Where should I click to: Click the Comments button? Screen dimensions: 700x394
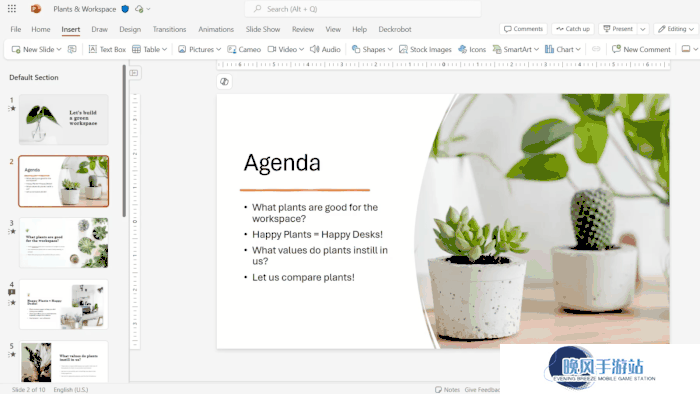[523, 29]
